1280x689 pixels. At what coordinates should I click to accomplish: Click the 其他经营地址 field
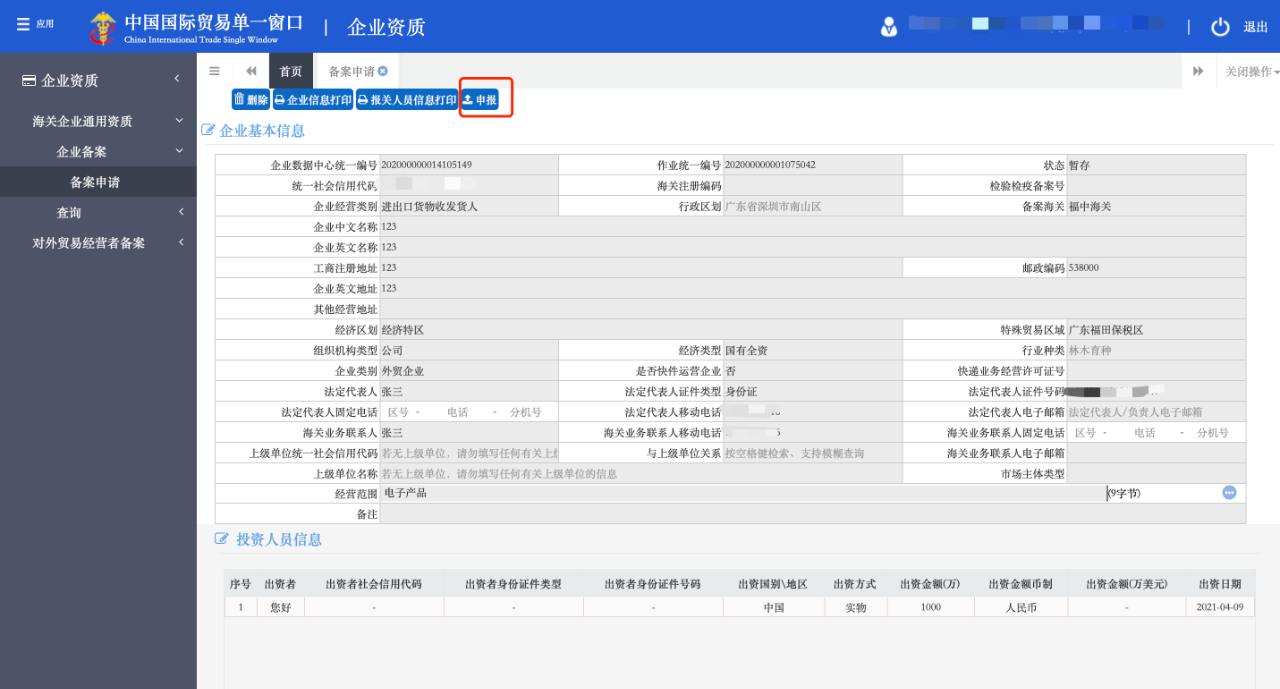coord(812,309)
